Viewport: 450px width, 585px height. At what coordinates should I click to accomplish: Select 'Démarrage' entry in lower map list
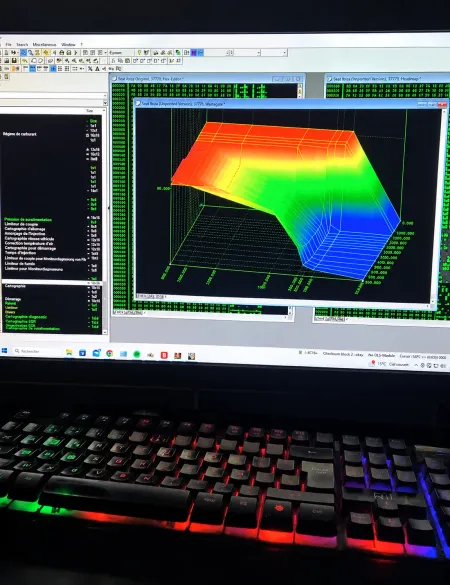coord(13,299)
